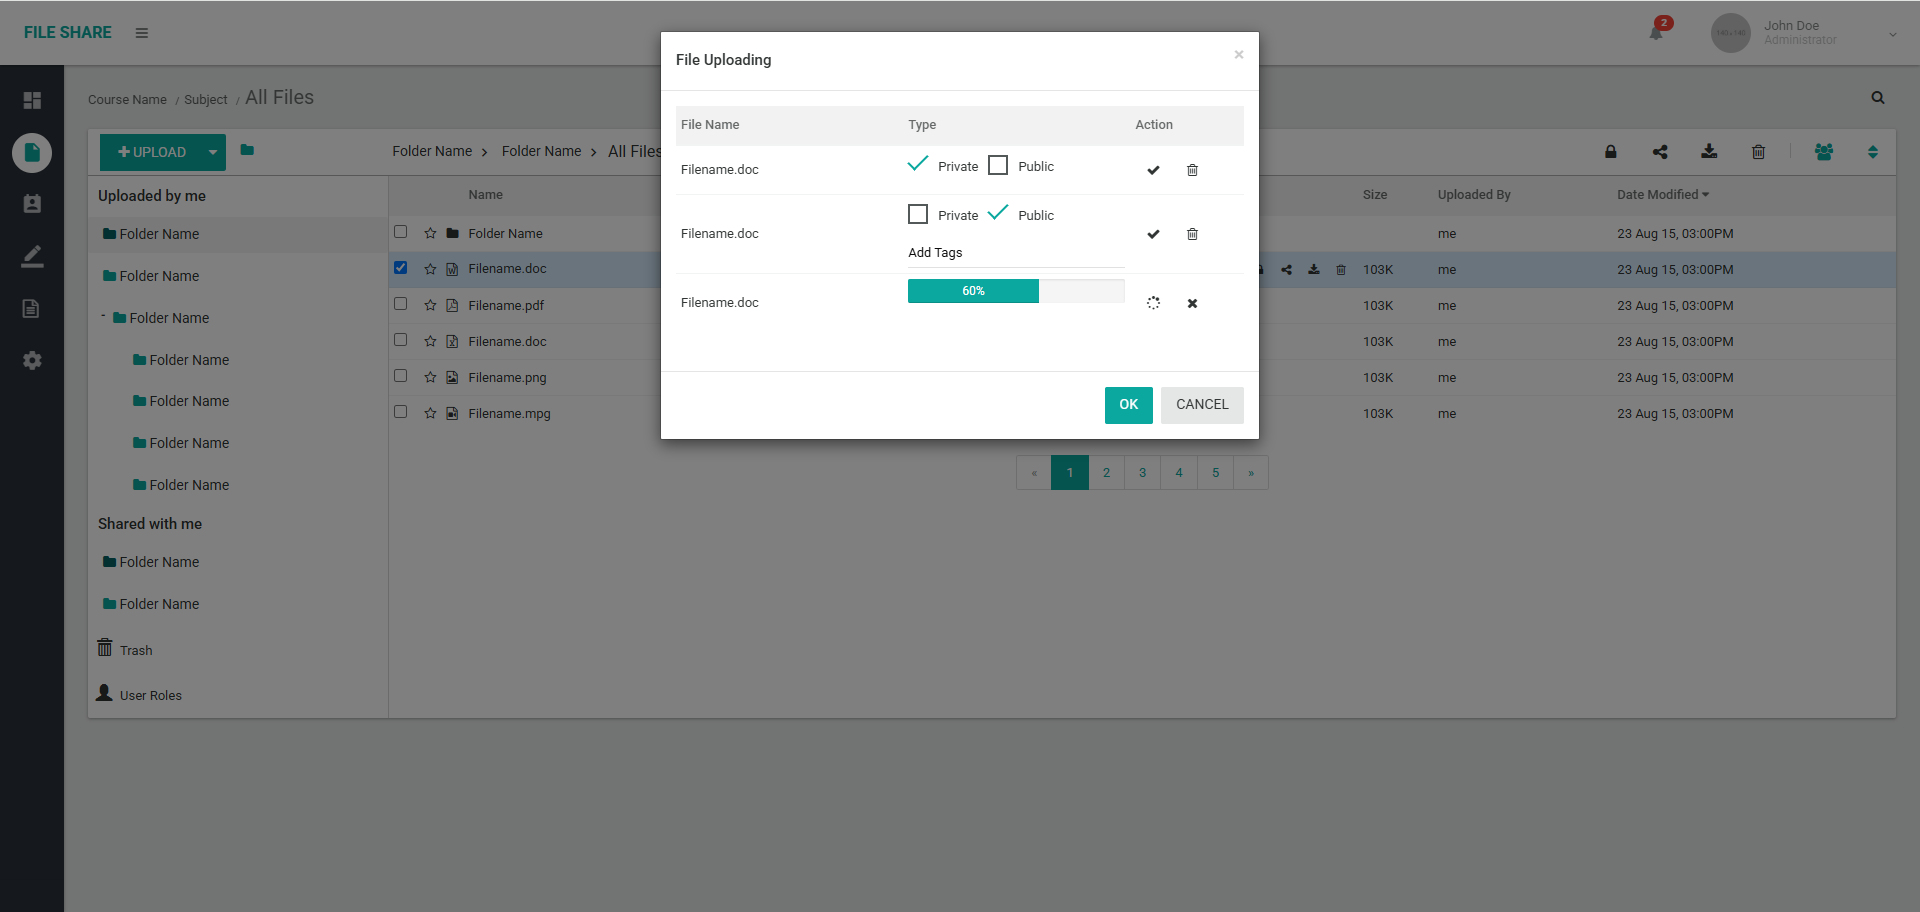1920x912 pixels.
Task: Click the share icon in the toolbar
Action: 1660,152
